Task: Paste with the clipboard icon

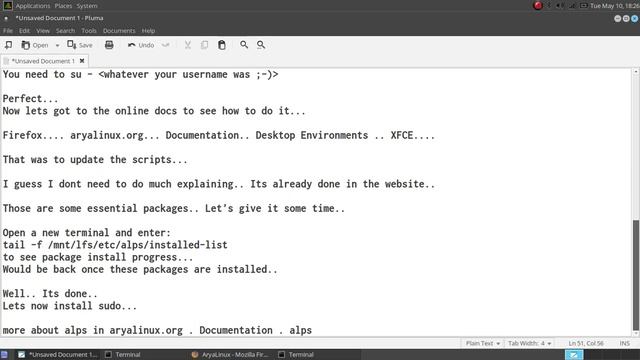Action: pyautogui.click(x=222, y=45)
